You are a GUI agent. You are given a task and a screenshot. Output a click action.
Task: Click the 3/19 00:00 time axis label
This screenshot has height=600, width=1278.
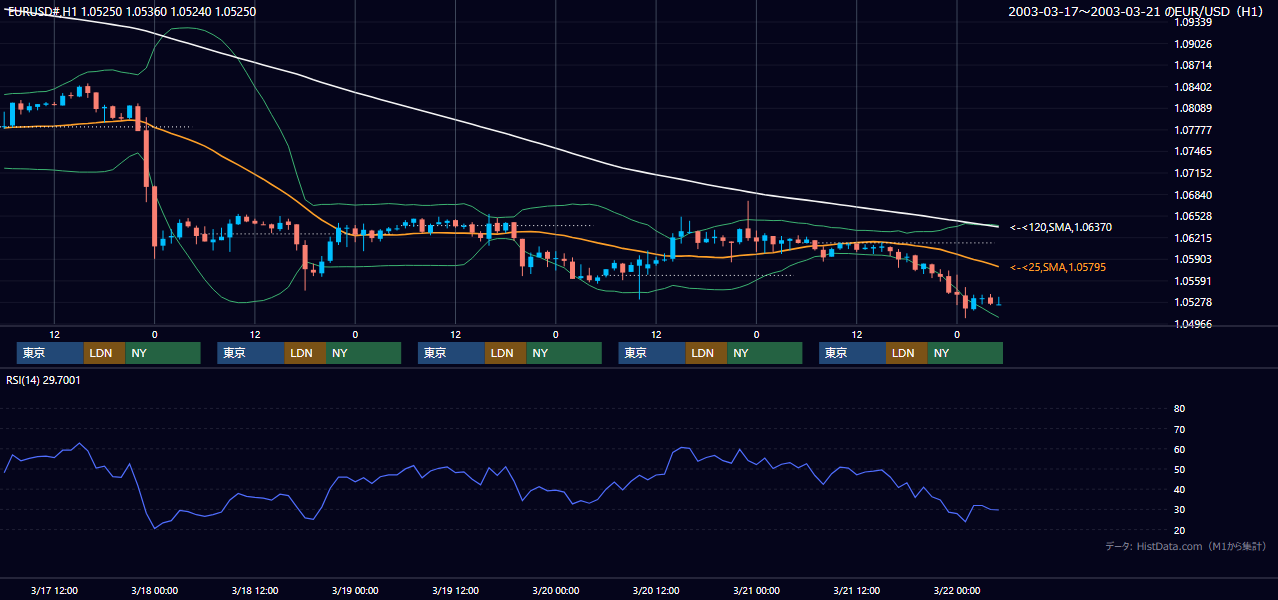(355, 590)
